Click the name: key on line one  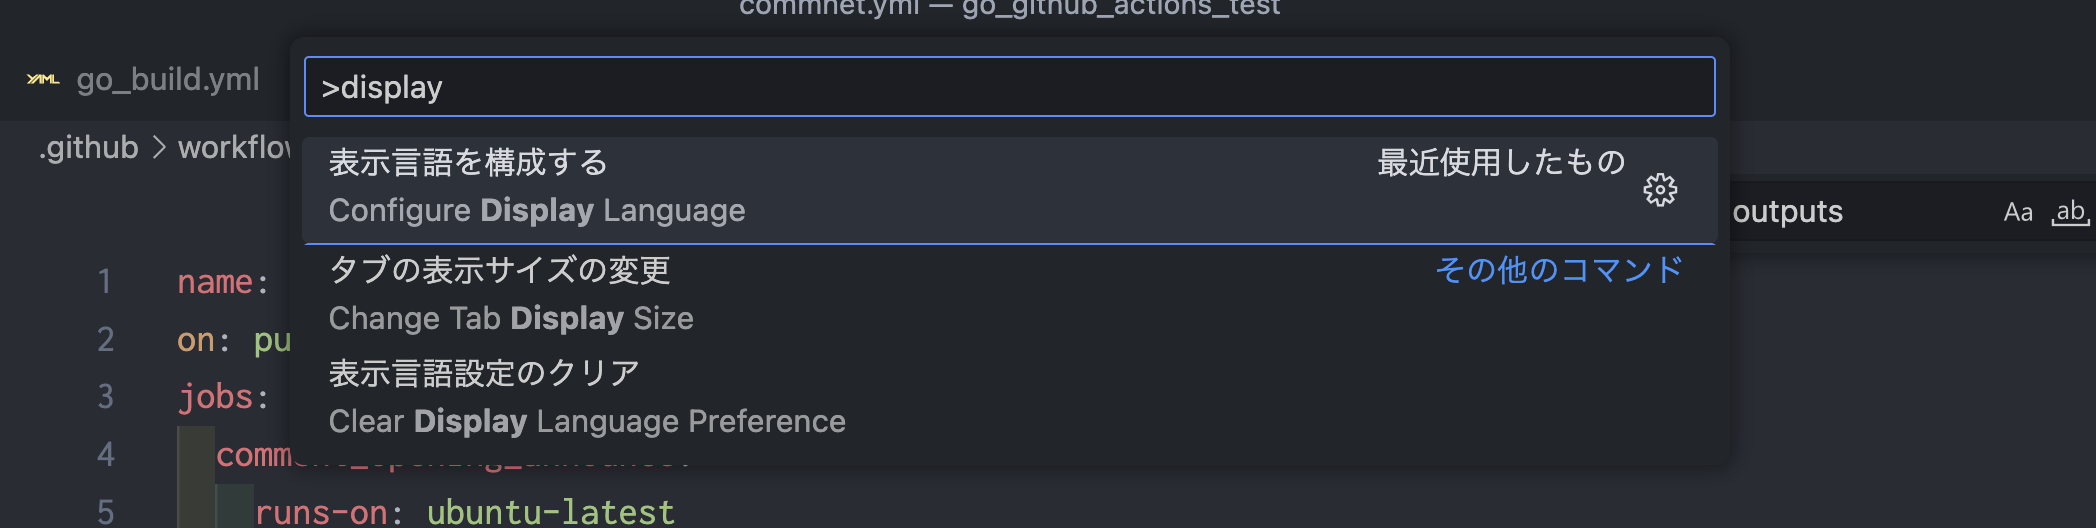[x=223, y=282]
